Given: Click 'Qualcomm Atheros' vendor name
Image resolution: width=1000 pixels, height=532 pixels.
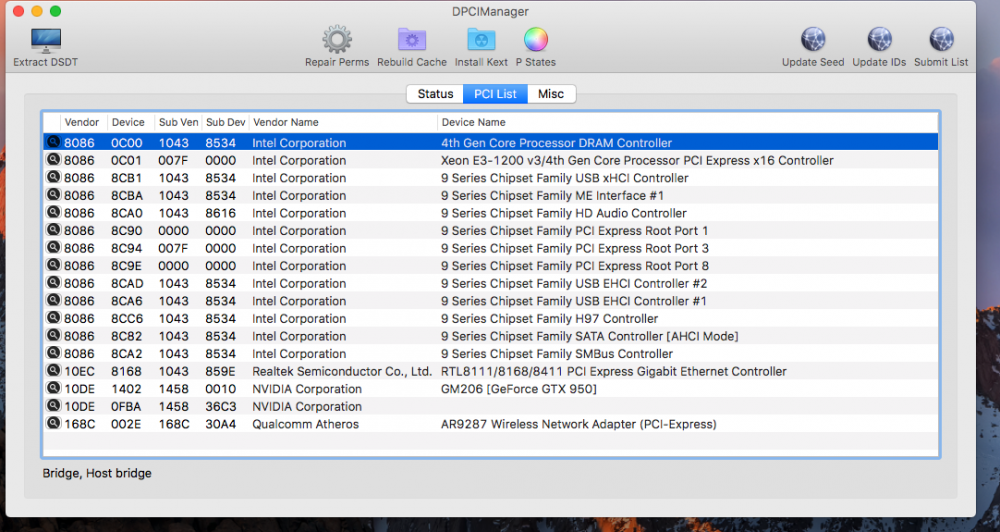Looking at the screenshot, I should click(x=305, y=424).
